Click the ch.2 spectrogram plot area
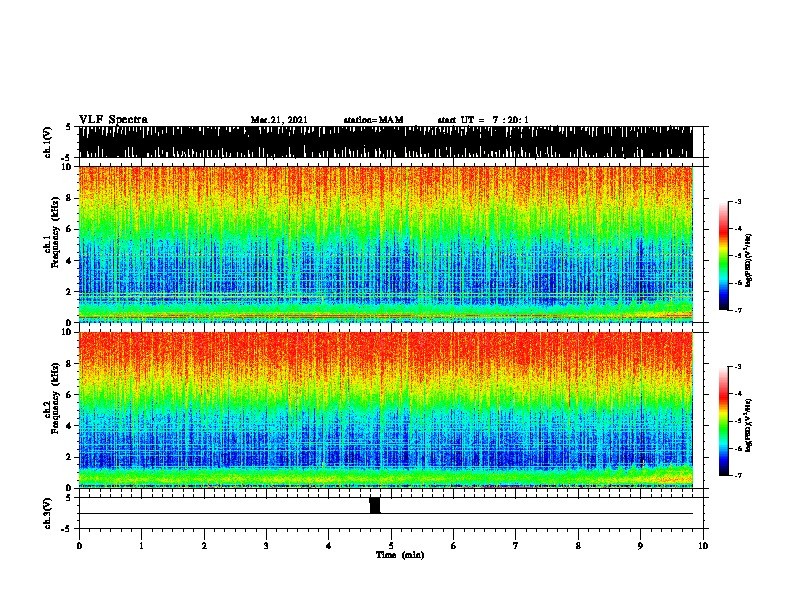This screenshot has height=612, width=792. tap(385, 410)
